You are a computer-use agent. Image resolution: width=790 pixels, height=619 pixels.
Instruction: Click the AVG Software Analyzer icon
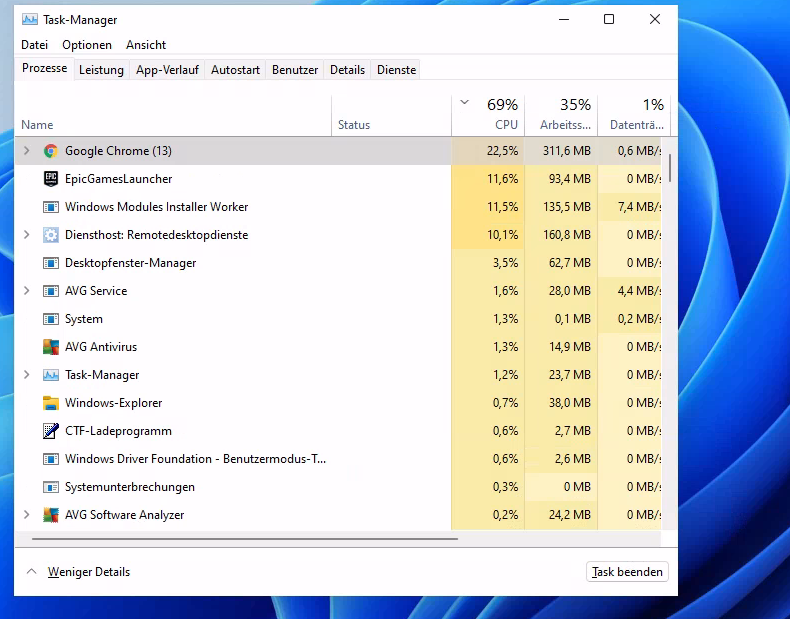(x=50, y=515)
